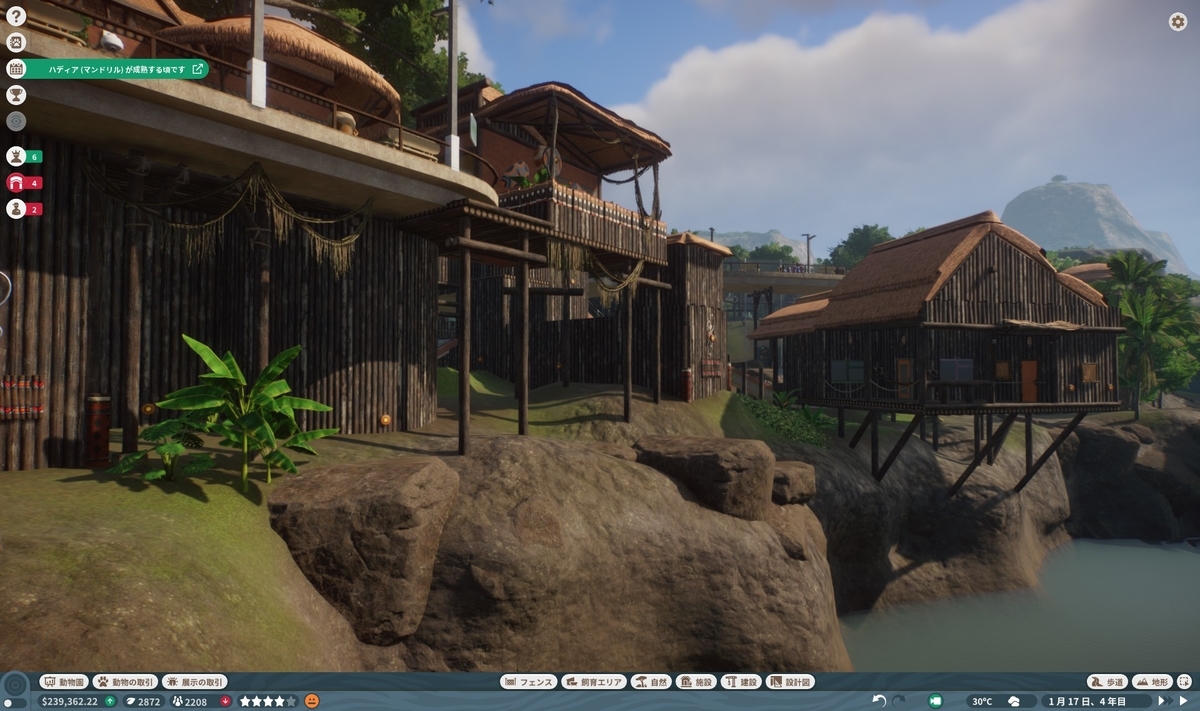Toggle the green camera mode icon
The height and width of the screenshot is (711, 1200).
[x=935, y=701]
